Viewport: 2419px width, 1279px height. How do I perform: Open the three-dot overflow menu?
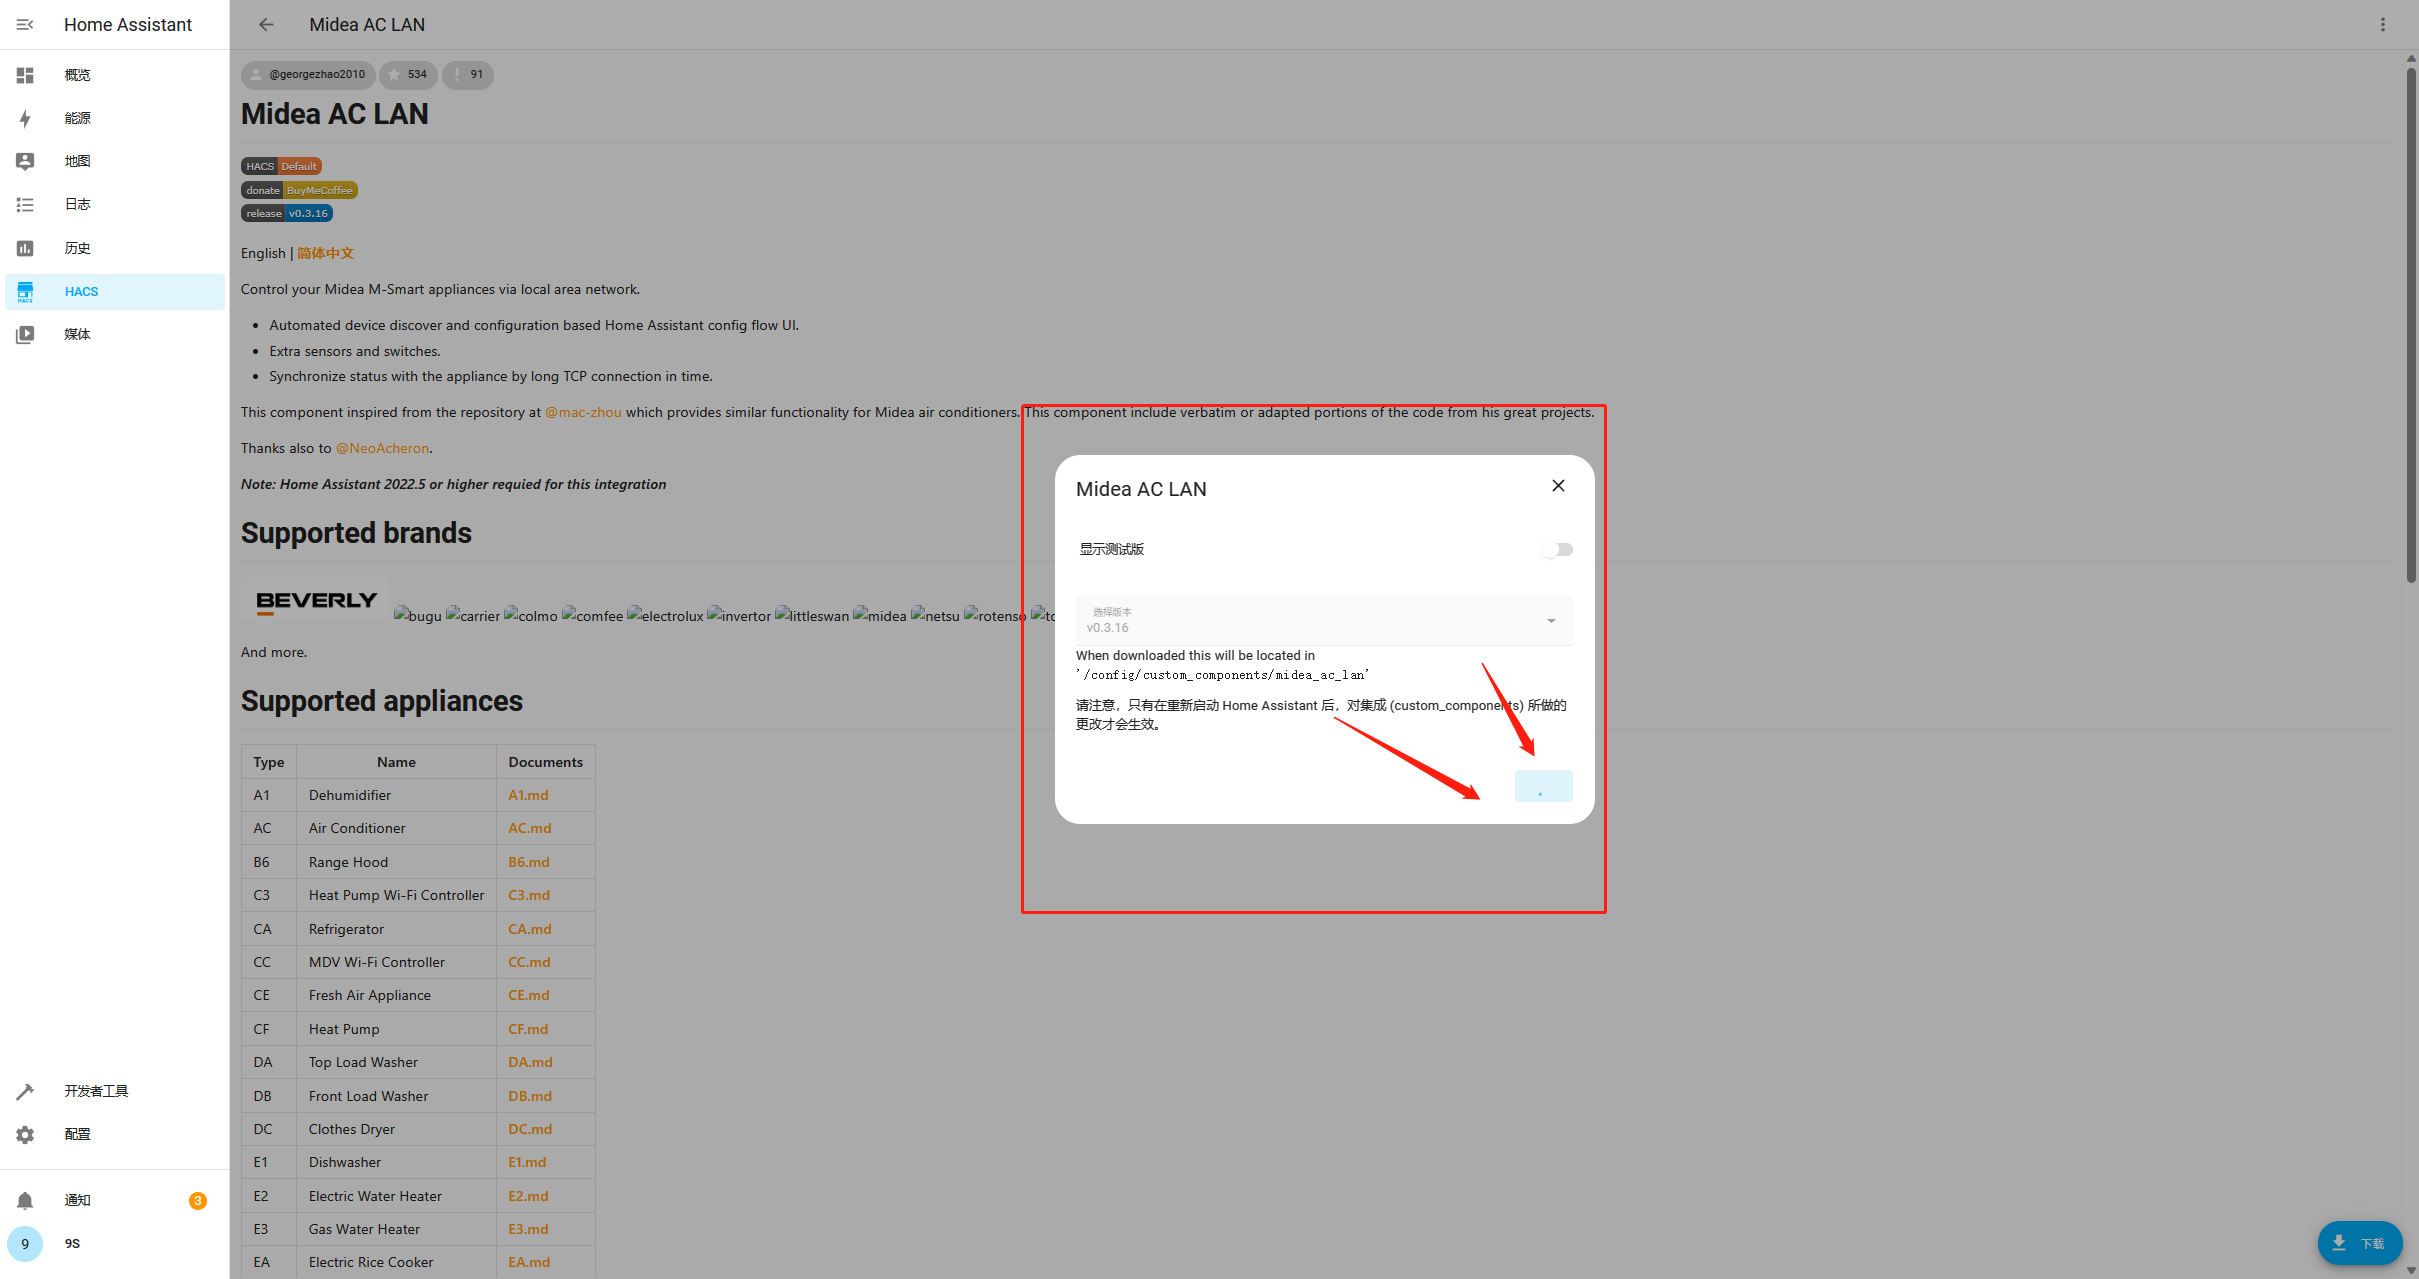2383,24
